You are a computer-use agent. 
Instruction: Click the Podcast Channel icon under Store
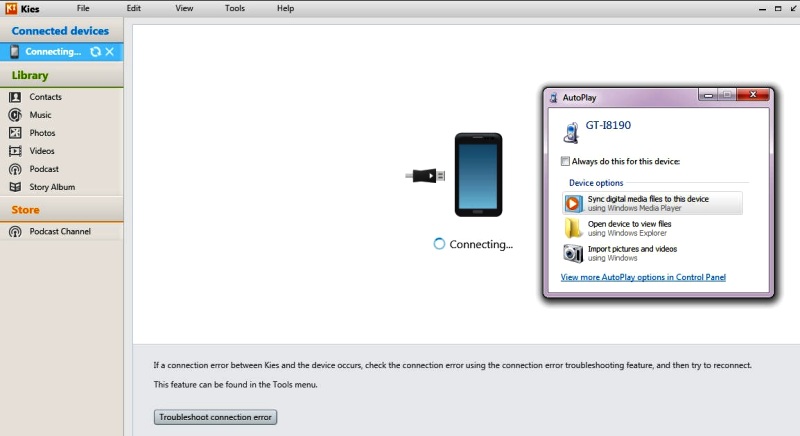15,232
